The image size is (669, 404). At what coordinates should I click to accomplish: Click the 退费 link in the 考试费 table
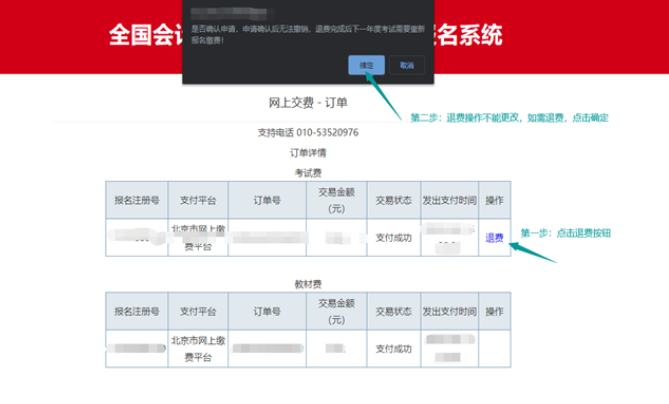[494, 237]
